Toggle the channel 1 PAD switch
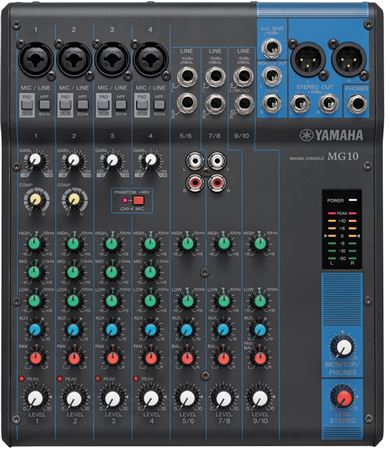The image size is (390, 450). click(27, 105)
